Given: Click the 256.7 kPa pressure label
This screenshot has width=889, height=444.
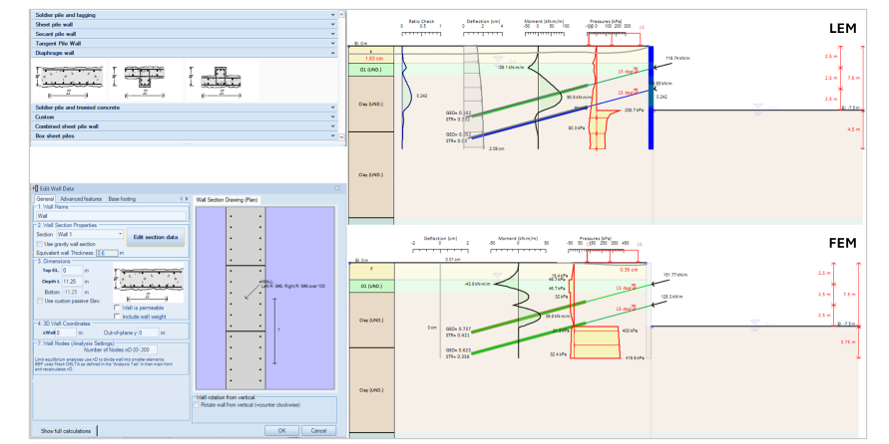Looking at the screenshot, I should pos(634,110).
